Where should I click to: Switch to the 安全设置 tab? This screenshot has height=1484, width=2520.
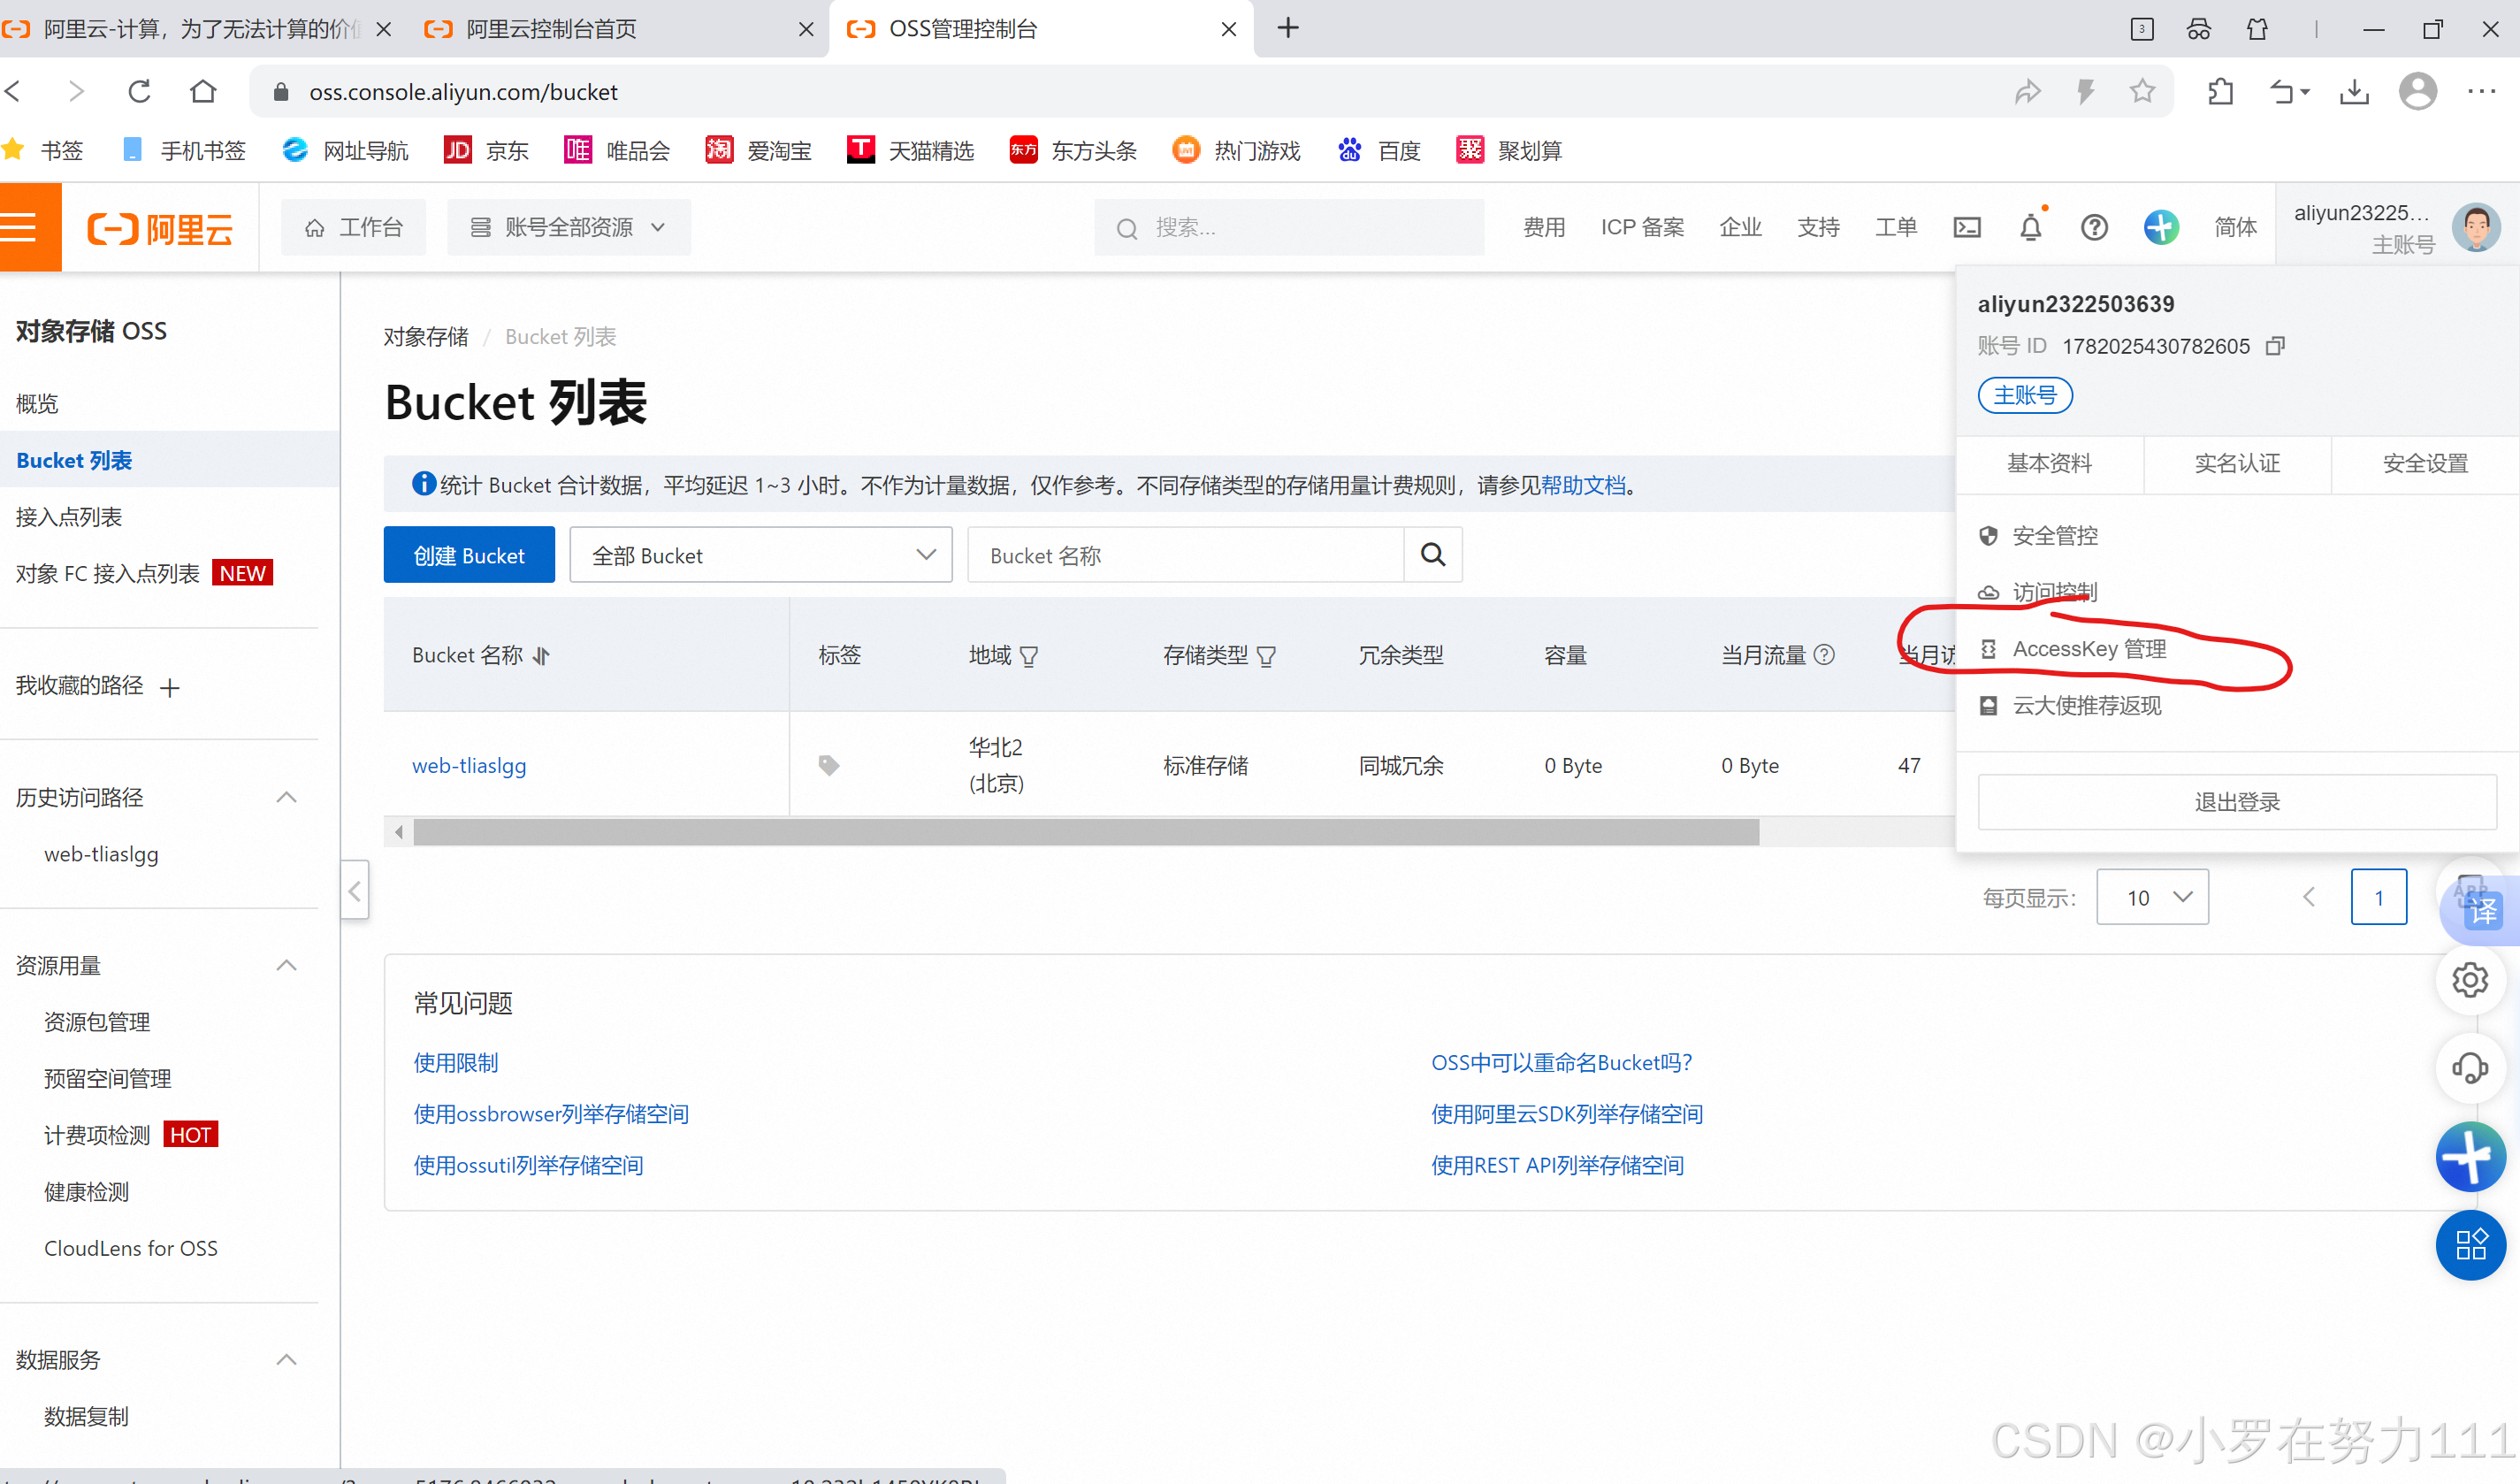(2424, 464)
